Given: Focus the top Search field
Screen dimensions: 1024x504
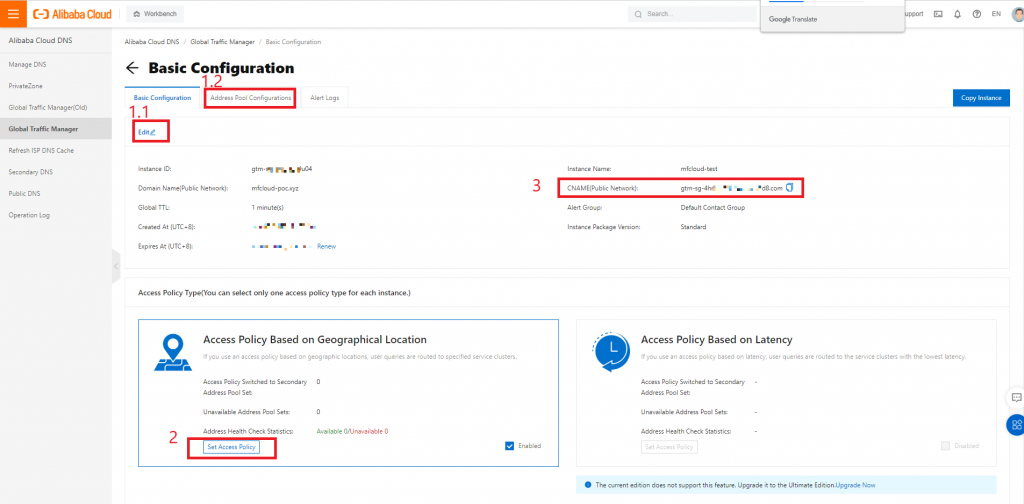Looking at the screenshot, I should pos(692,14).
